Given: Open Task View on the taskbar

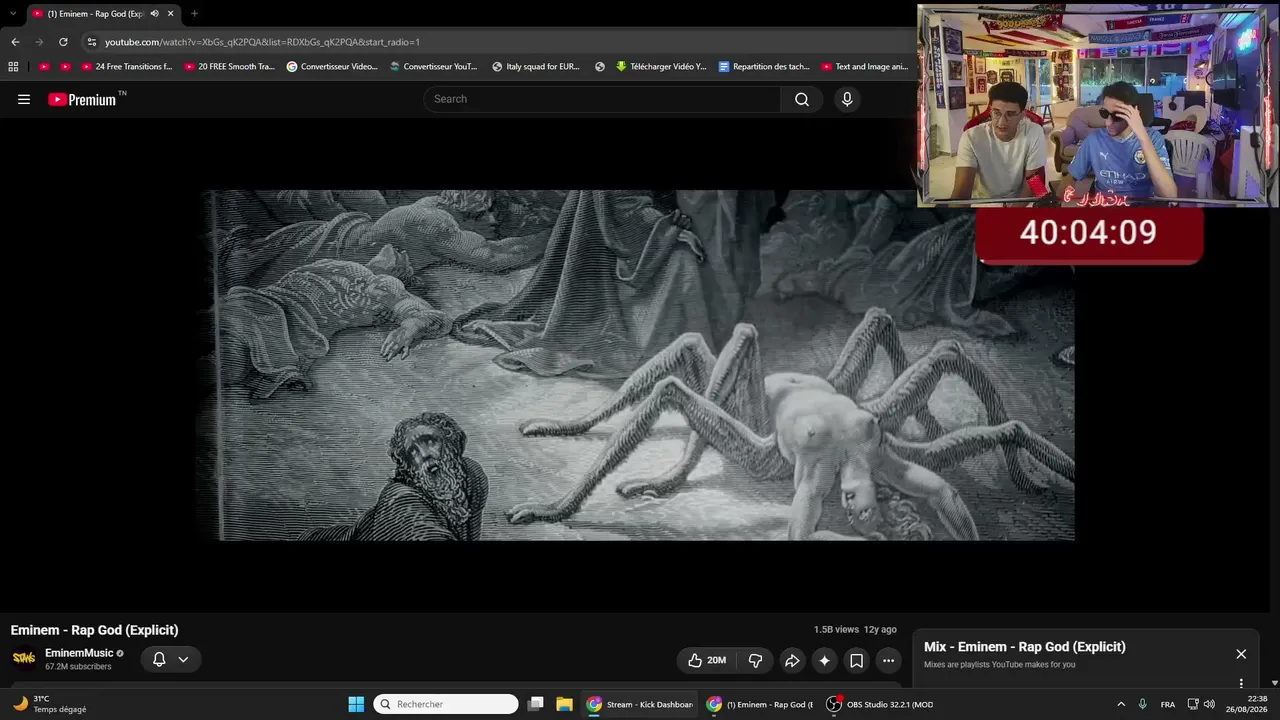Looking at the screenshot, I should 536,704.
